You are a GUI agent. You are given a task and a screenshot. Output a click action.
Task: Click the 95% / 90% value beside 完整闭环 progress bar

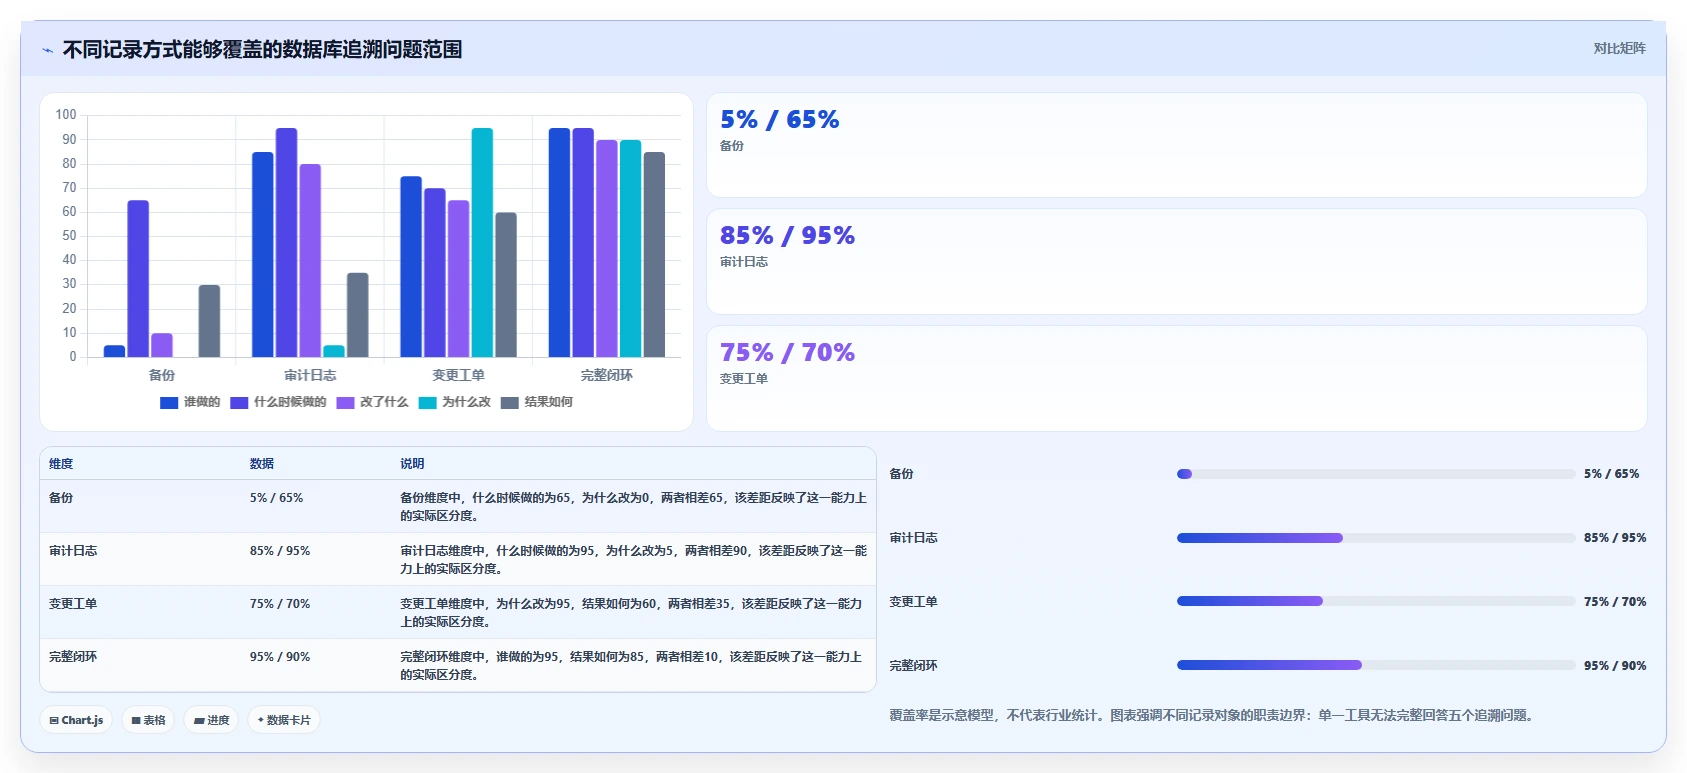click(x=1615, y=666)
